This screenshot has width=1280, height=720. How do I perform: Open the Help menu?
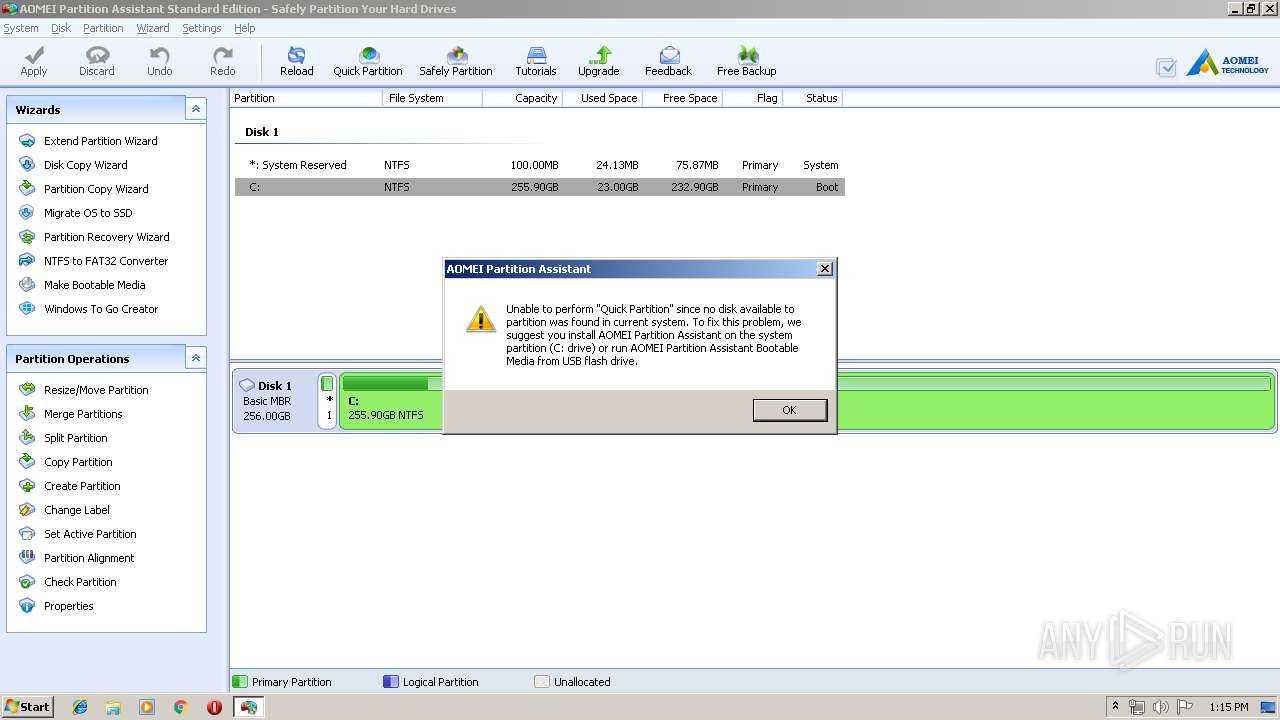point(245,28)
